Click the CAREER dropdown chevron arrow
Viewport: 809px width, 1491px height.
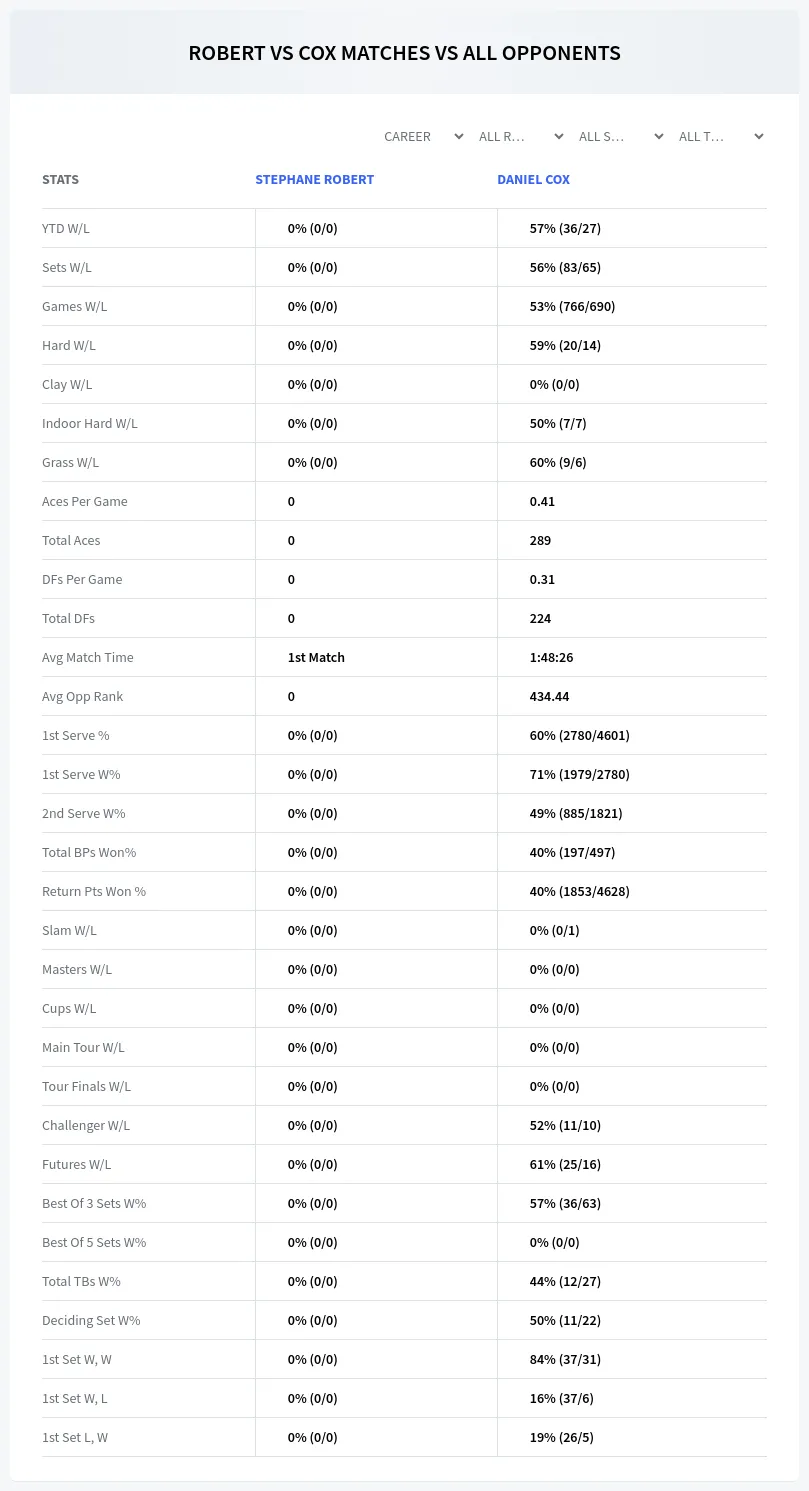point(459,136)
